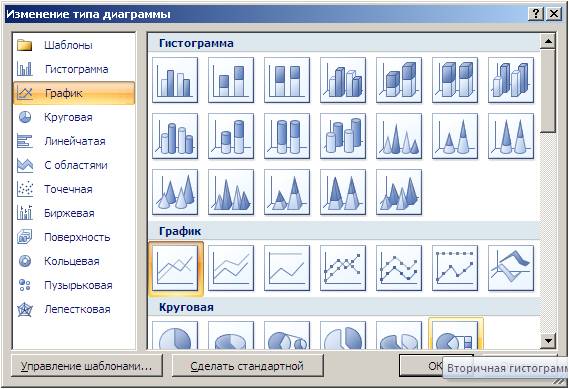This screenshot has width=569, height=389.
Task: Open Пузырьковая chart category
Action: point(74,285)
